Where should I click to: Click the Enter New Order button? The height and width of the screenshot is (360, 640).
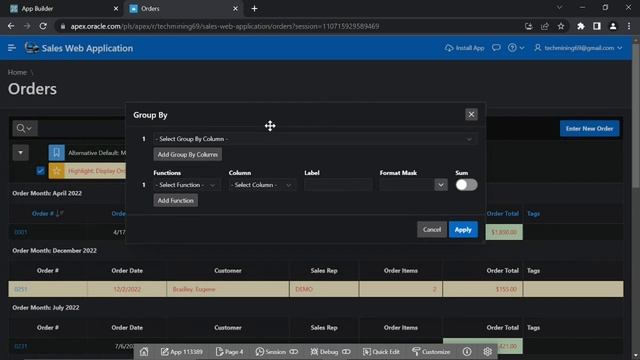pyautogui.click(x=589, y=128)
